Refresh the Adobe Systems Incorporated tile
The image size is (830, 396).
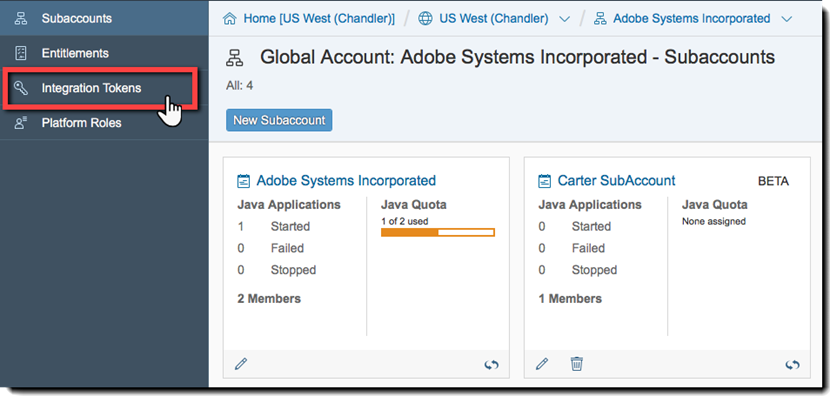(492, 365)
